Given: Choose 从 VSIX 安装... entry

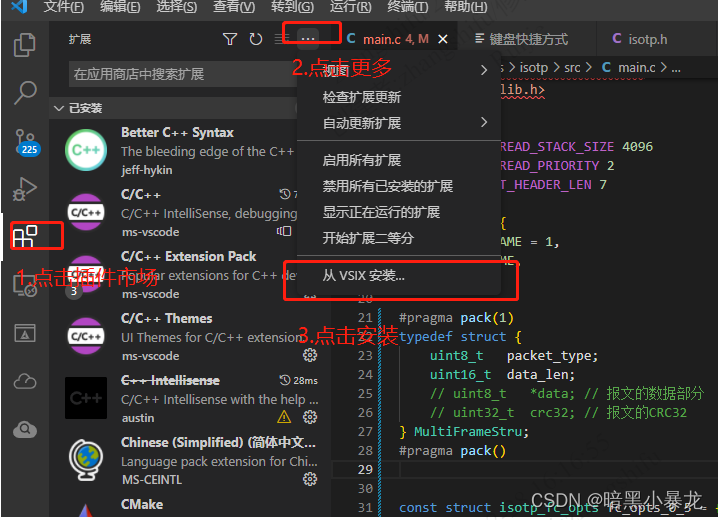Looking at the screenshot, I should click(399, 275).
